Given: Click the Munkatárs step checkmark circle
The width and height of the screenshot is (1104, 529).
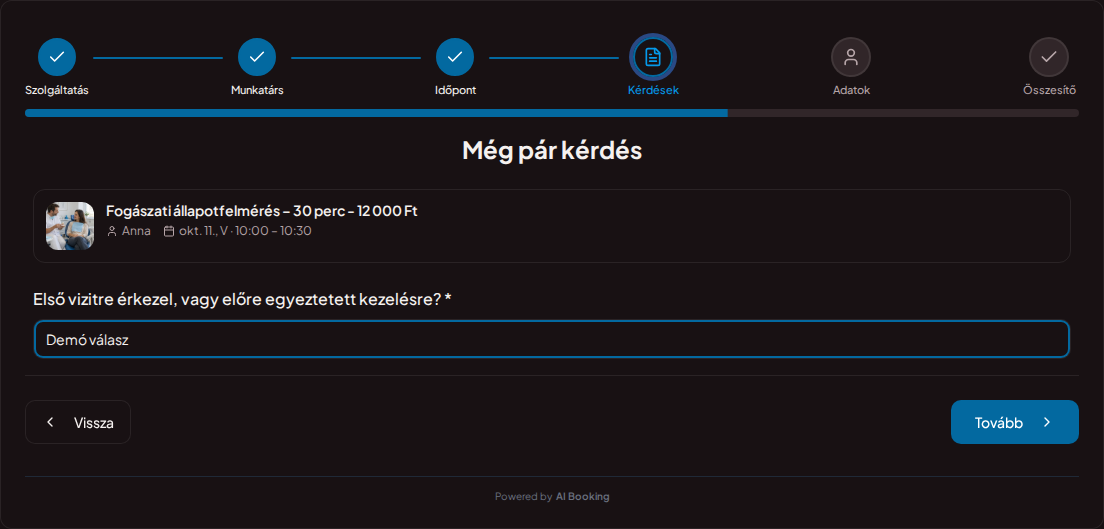Looking at the screenshot, I should pos(257,57).
